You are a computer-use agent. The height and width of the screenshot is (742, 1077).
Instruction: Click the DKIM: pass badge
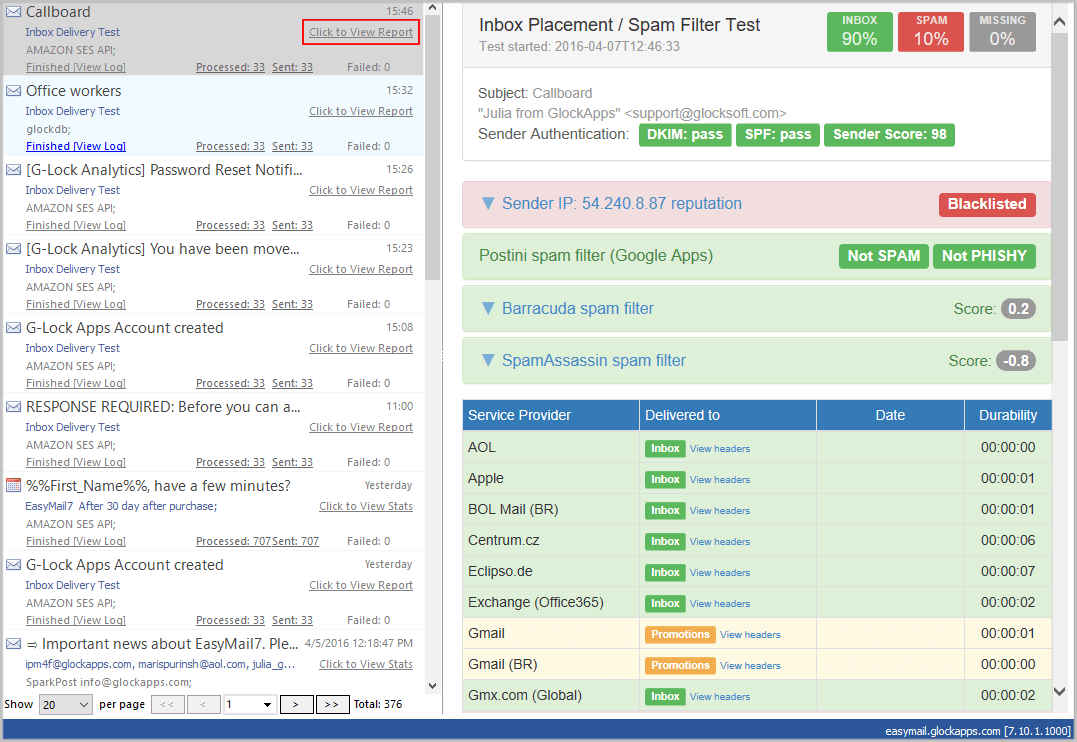pyautogui.click(x=685, y=135)
